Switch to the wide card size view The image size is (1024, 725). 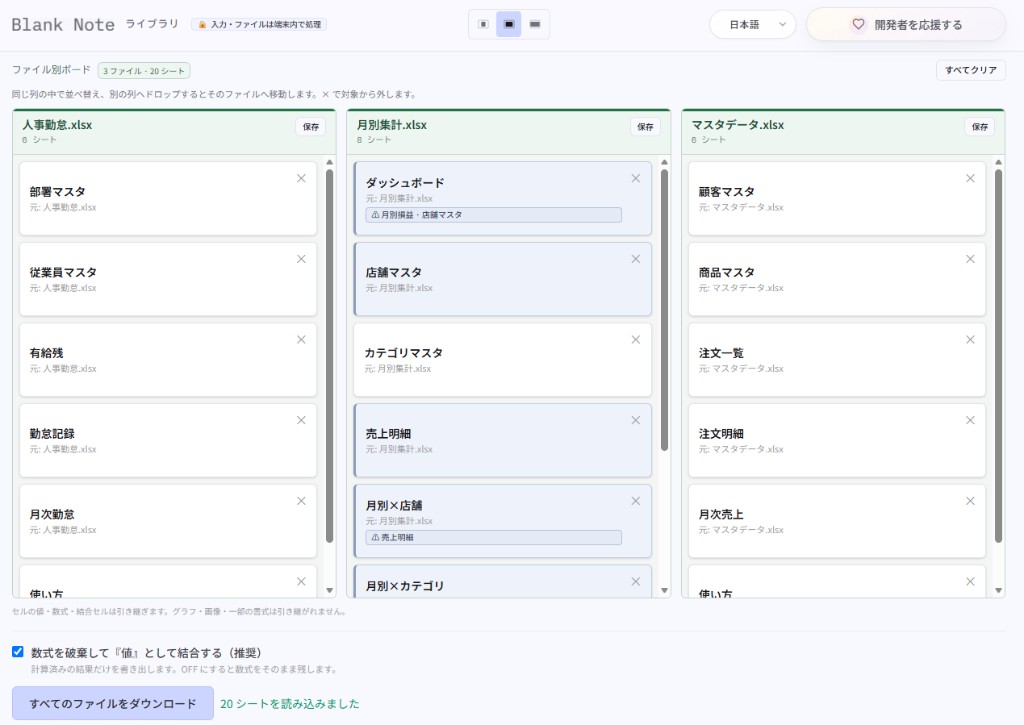point(535,24)
